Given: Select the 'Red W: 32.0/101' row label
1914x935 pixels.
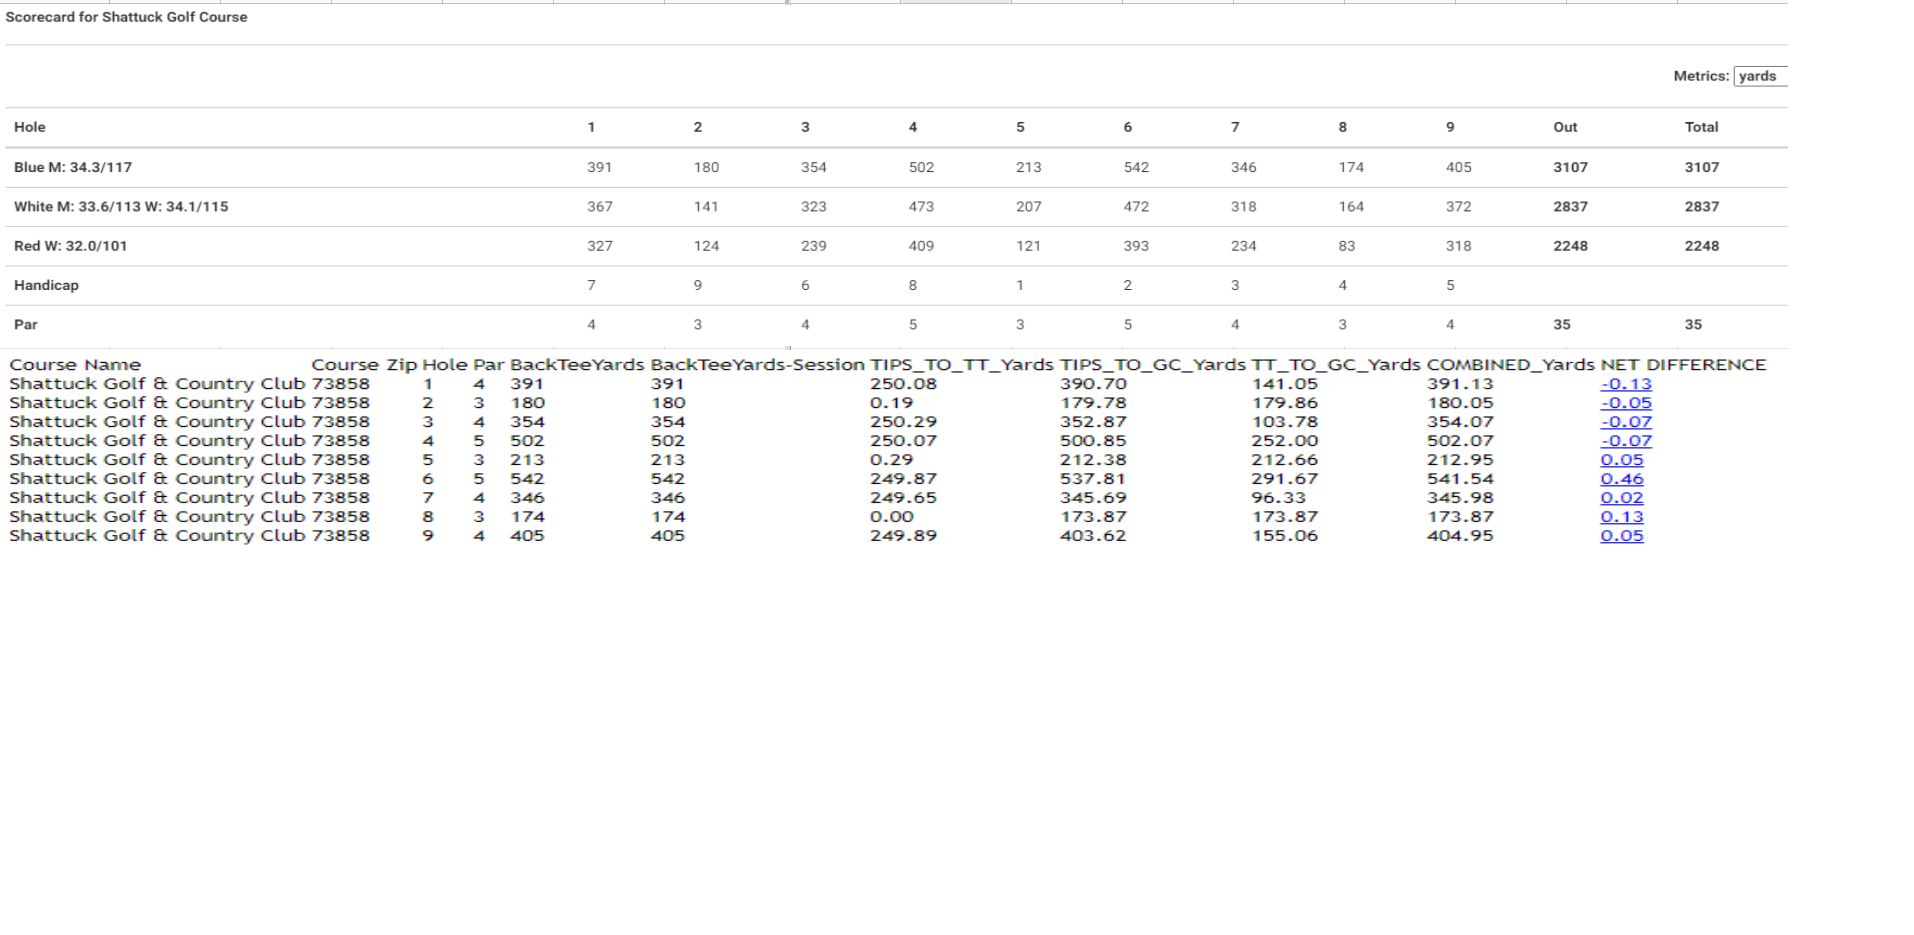Looking at the screenshot, I should pos(70,246).
